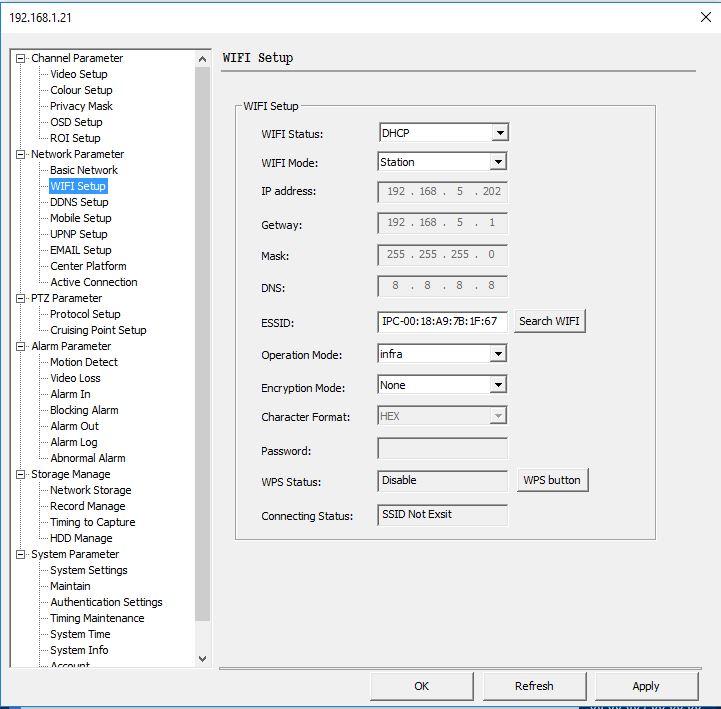This screenshot has height=709, width=721.
Task: Click the tree scrollbar down arrow
Action: (x=202, y=658)
